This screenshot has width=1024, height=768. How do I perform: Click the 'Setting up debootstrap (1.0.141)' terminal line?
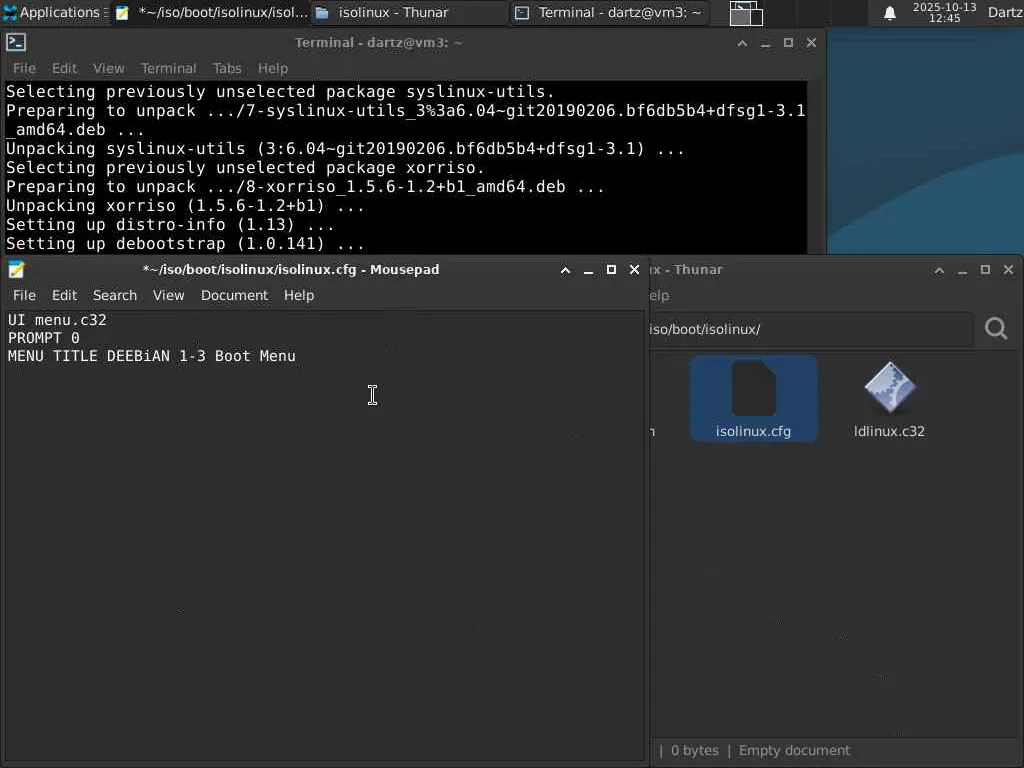pos(185,244)
